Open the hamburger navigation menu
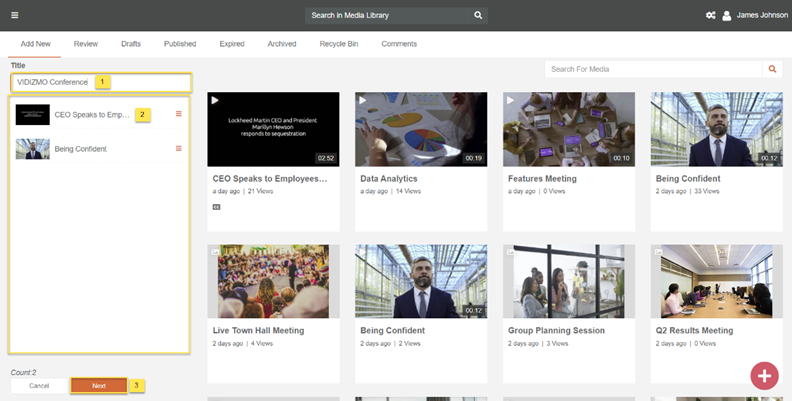The image size is (792, 401). click(x=14, y=15)
